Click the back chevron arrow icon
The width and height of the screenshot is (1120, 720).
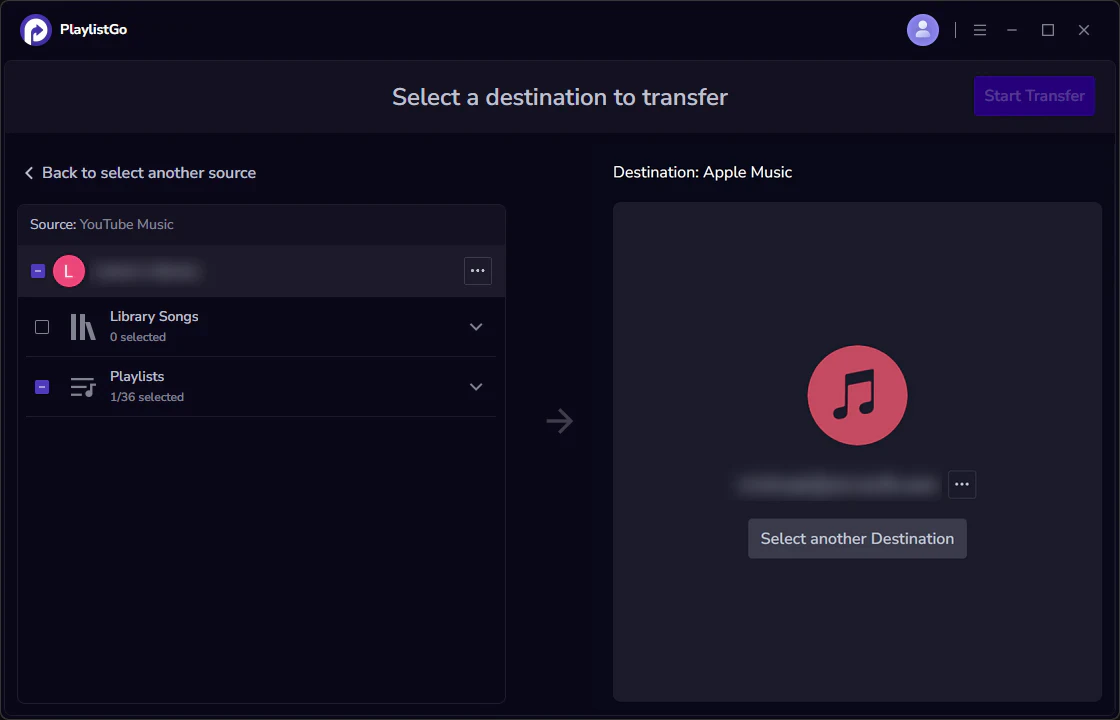[29, 173]
